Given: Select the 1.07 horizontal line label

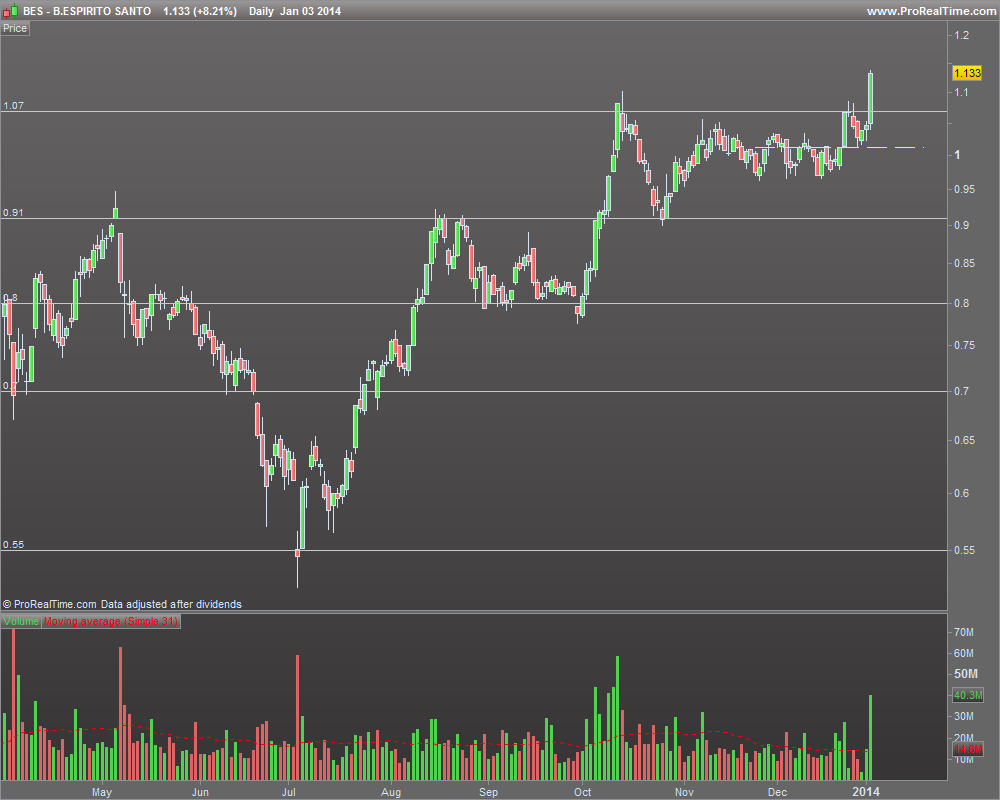Looking at the screenshot, I should point(13,105).
